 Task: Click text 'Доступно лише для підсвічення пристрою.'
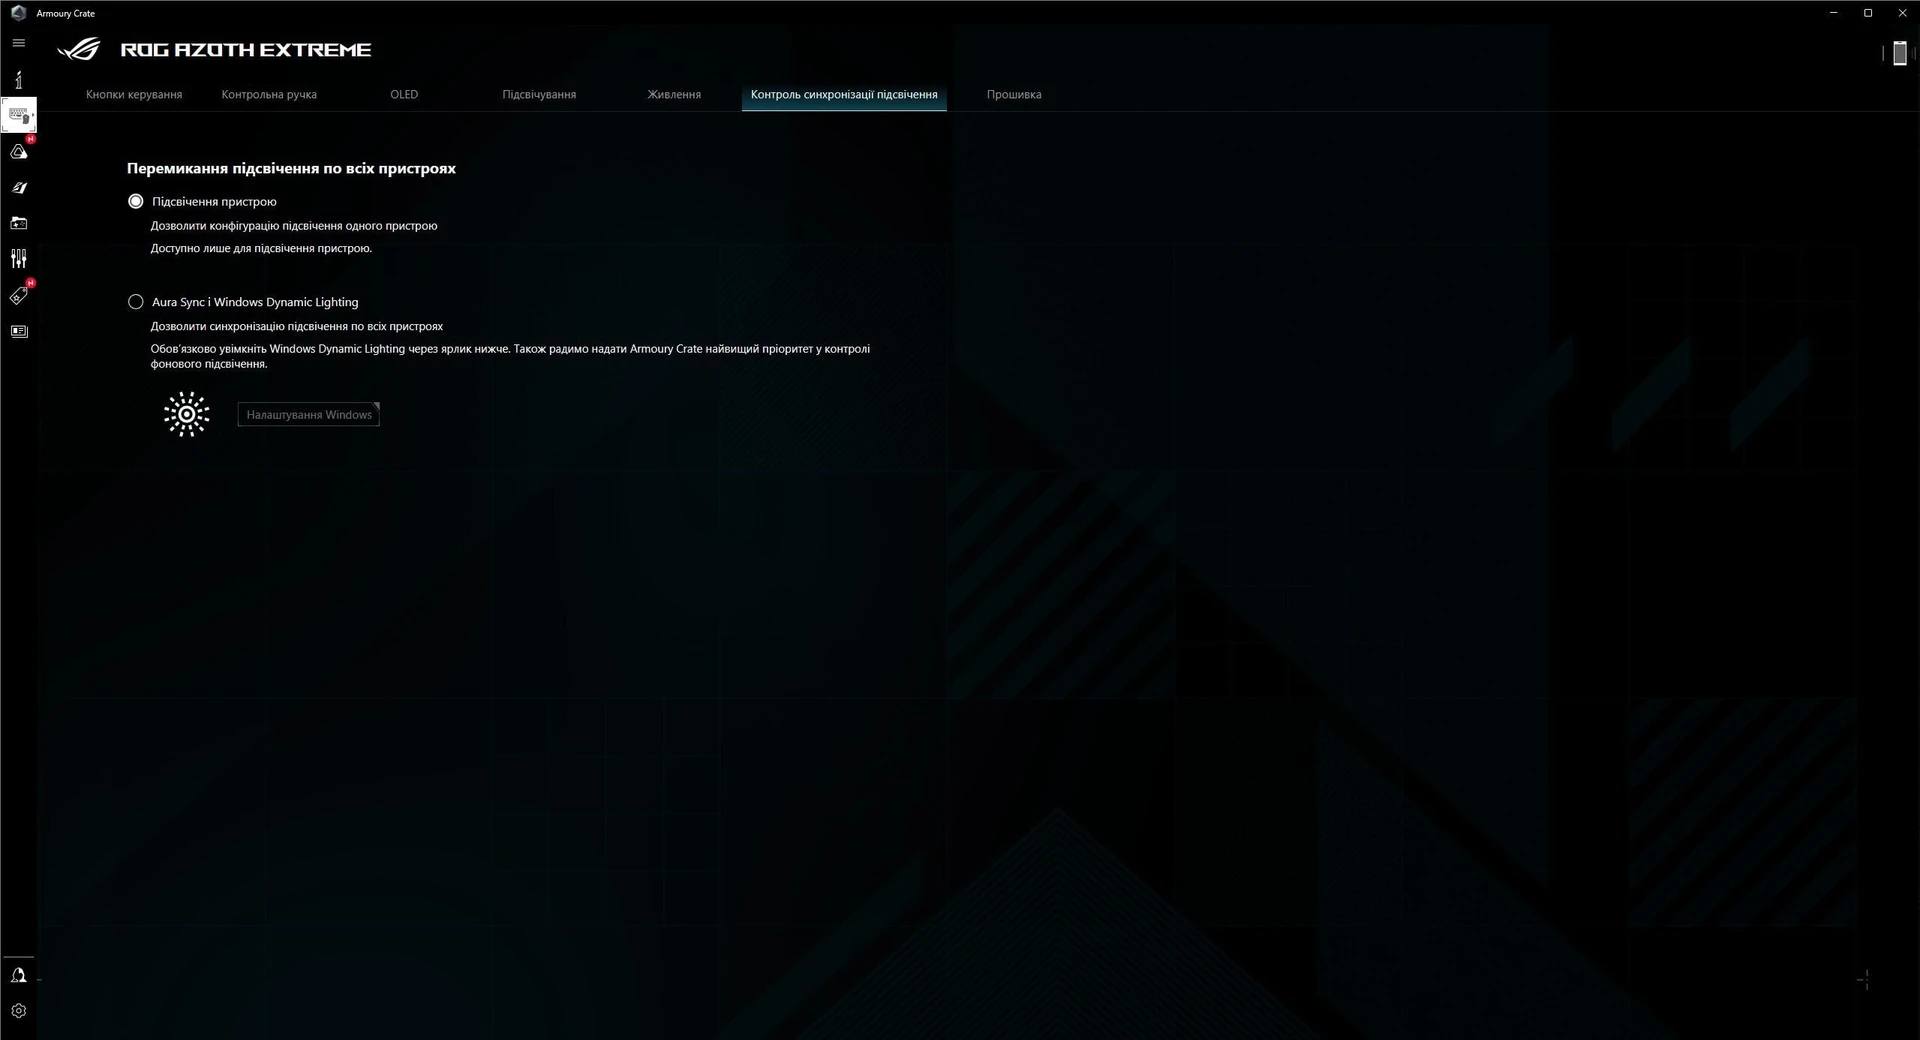261,248
